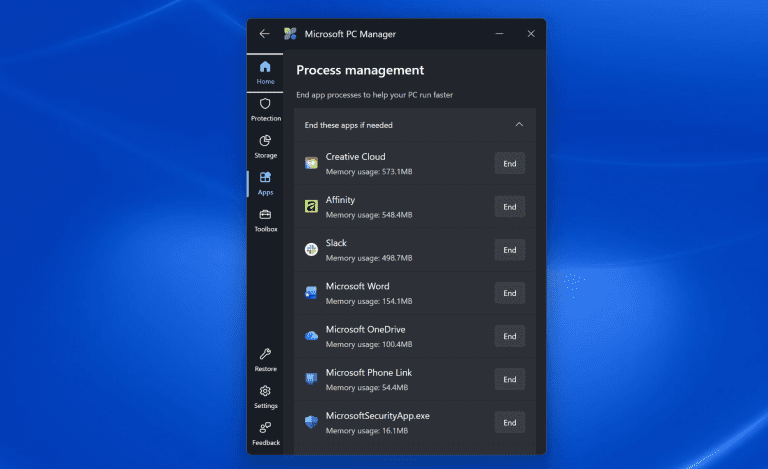
Task: End the MicrosoftSecurityApp.exe process
Action: 509,422
